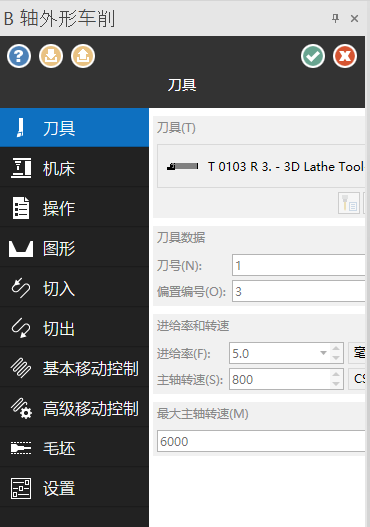Open 基本移动控制 page
This screenshot has height=527, width=370.
(74, 368)
